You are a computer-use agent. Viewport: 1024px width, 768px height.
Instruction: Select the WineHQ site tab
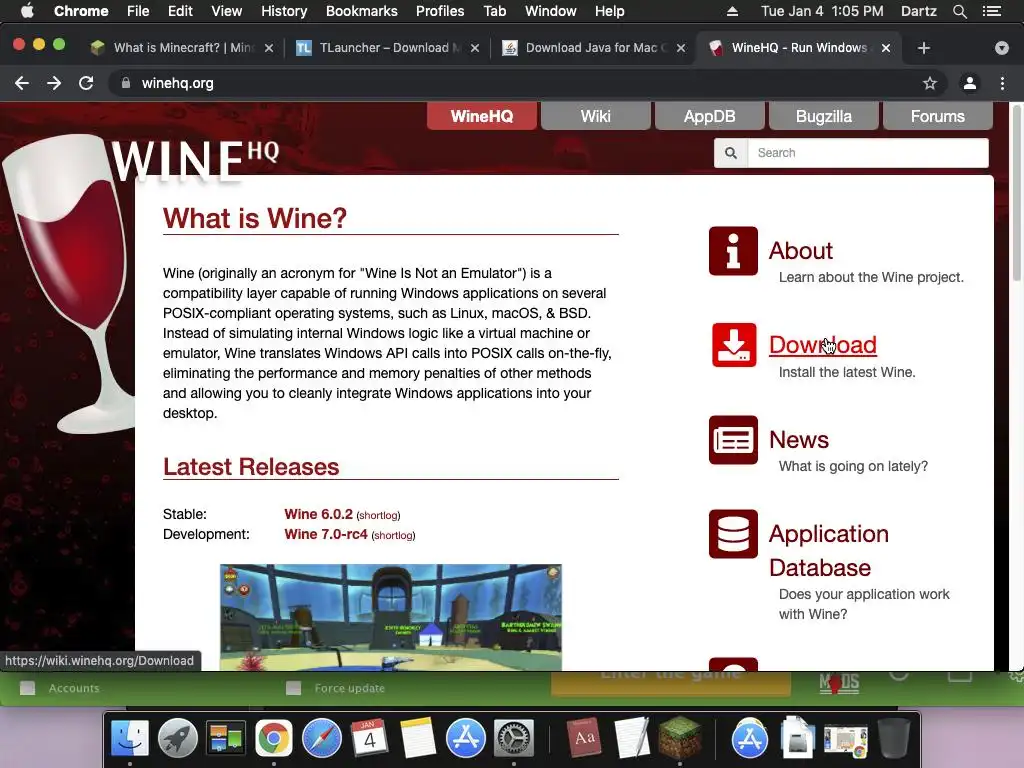coord(482,116)
